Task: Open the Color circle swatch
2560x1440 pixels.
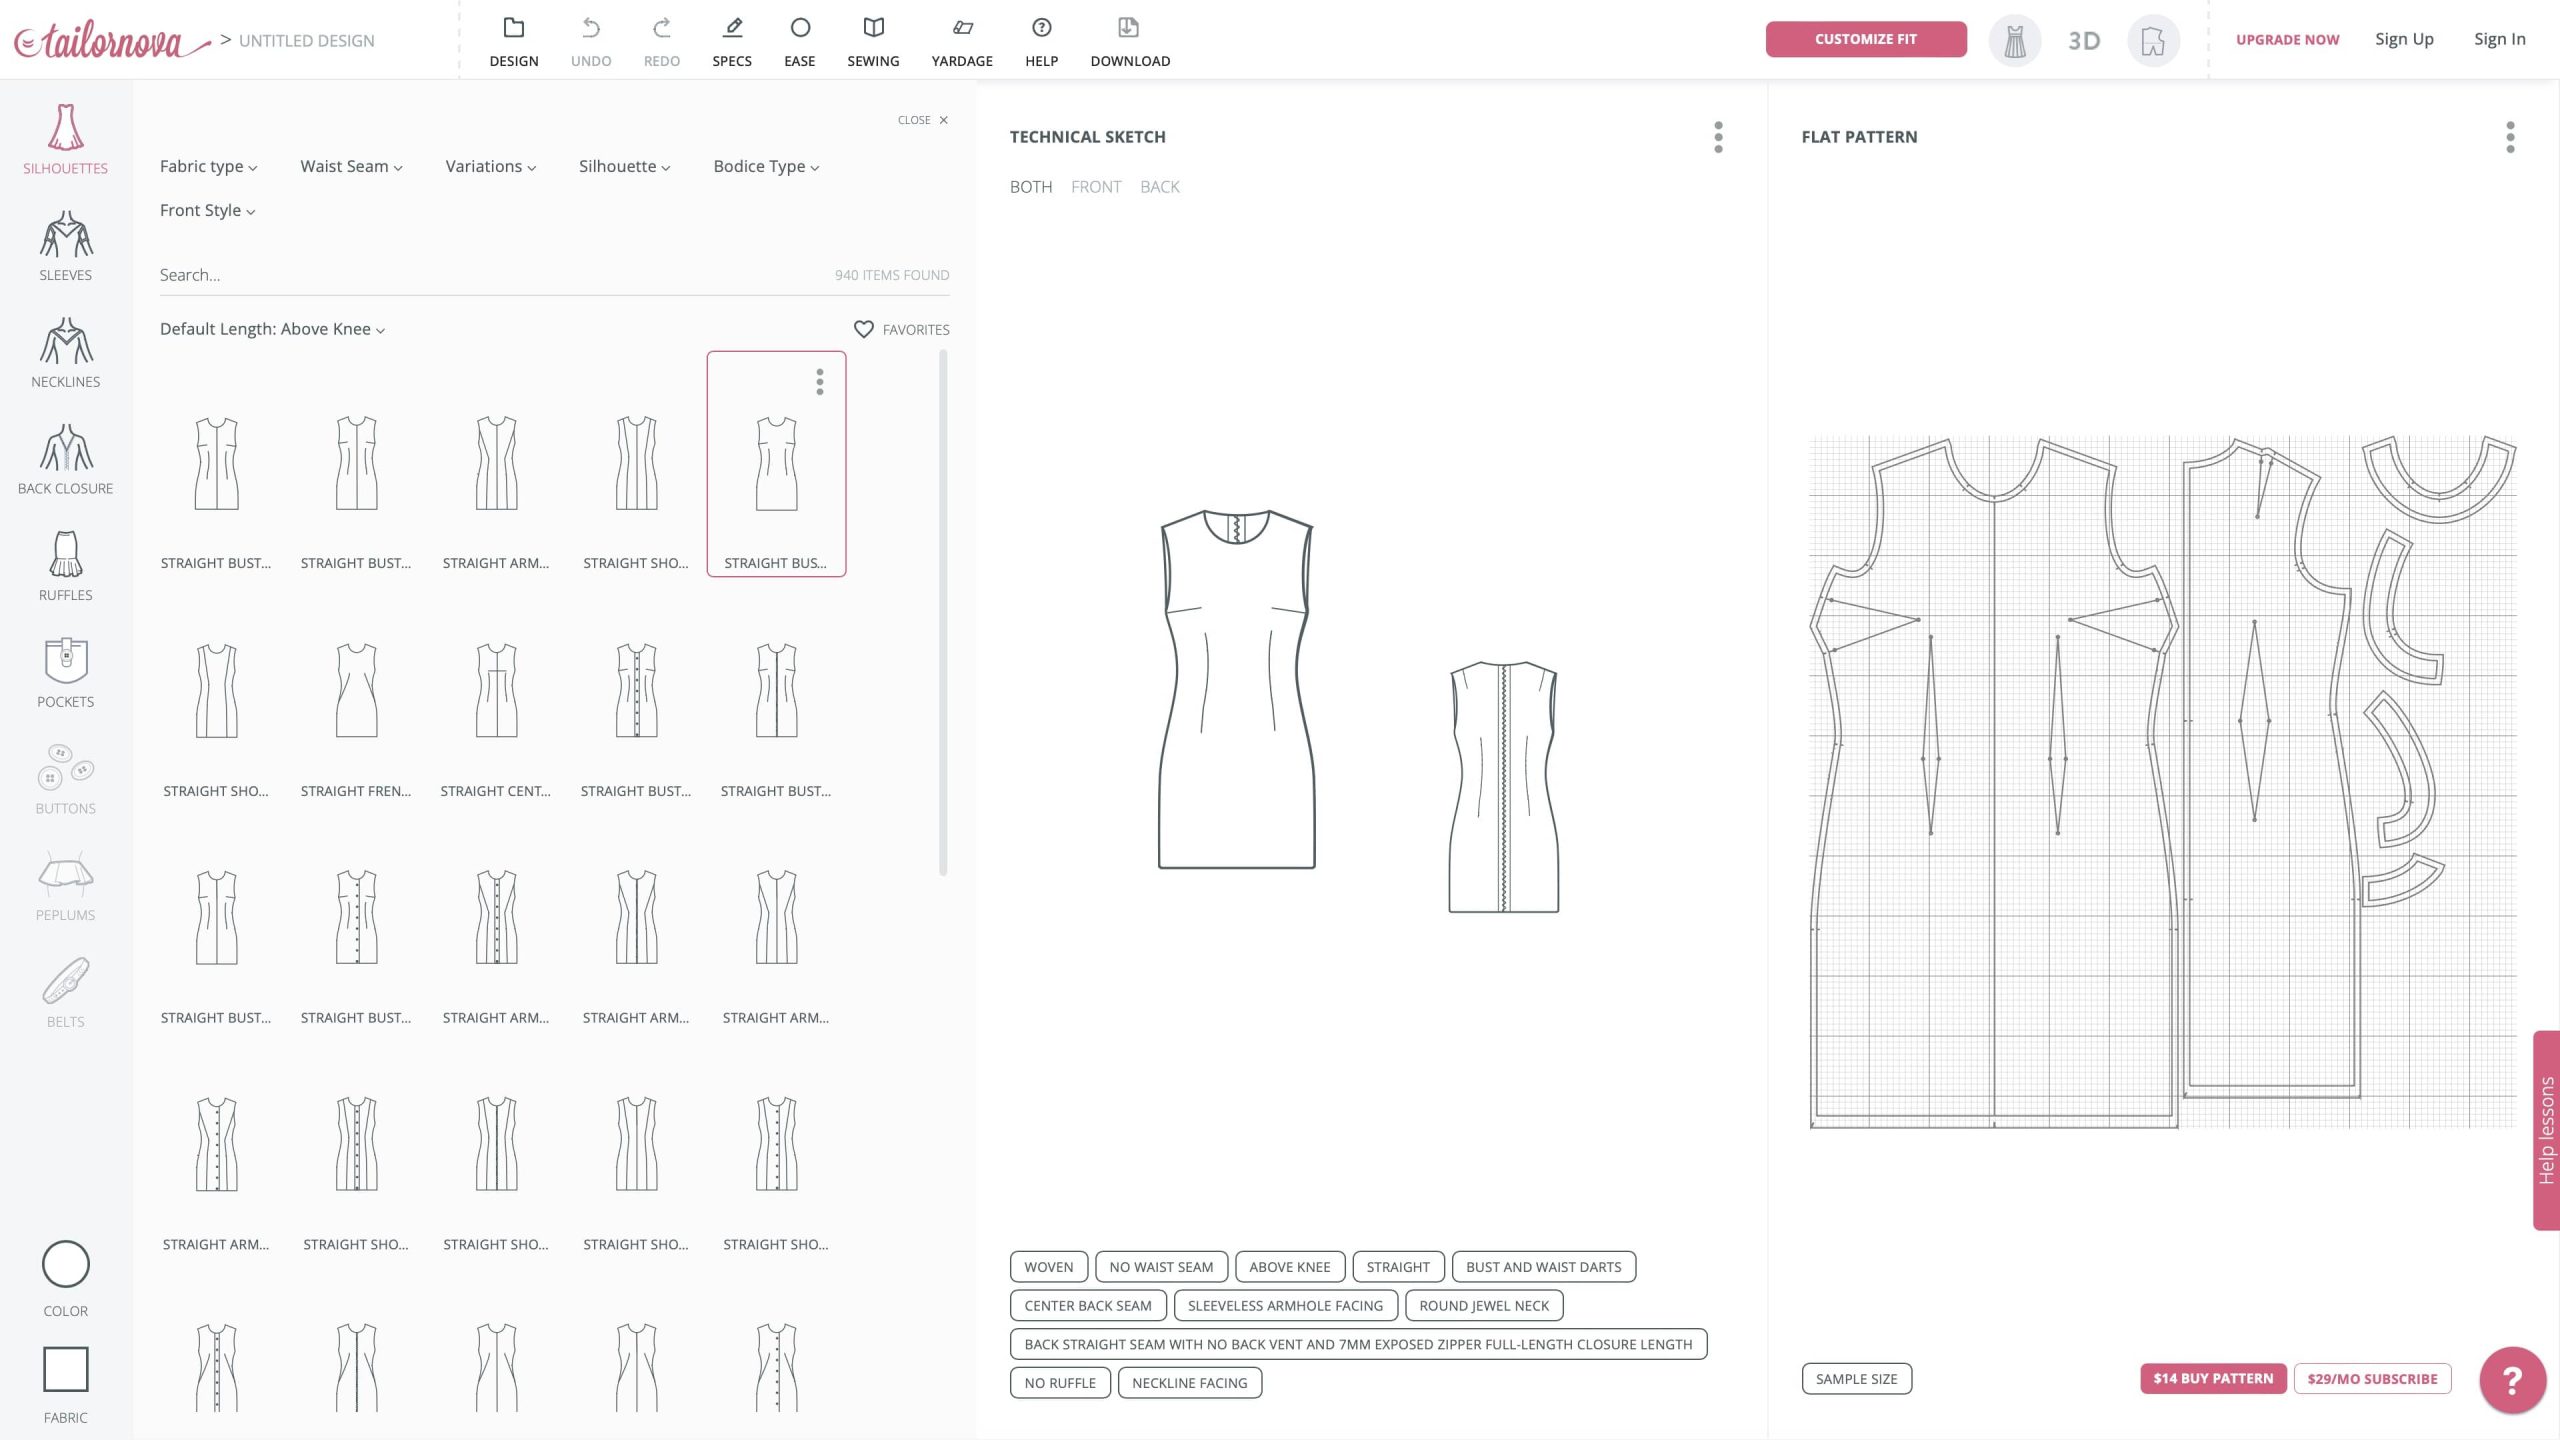Action: (x=65, y=1265)
